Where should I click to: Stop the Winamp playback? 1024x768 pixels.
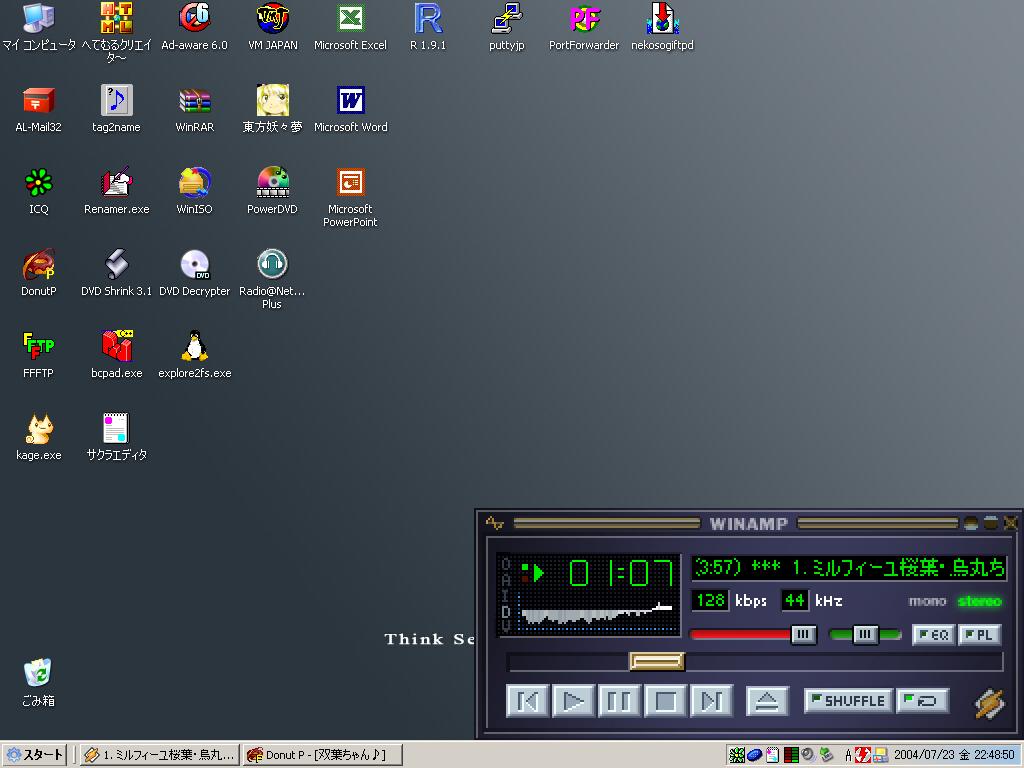[x=665, y=701]
